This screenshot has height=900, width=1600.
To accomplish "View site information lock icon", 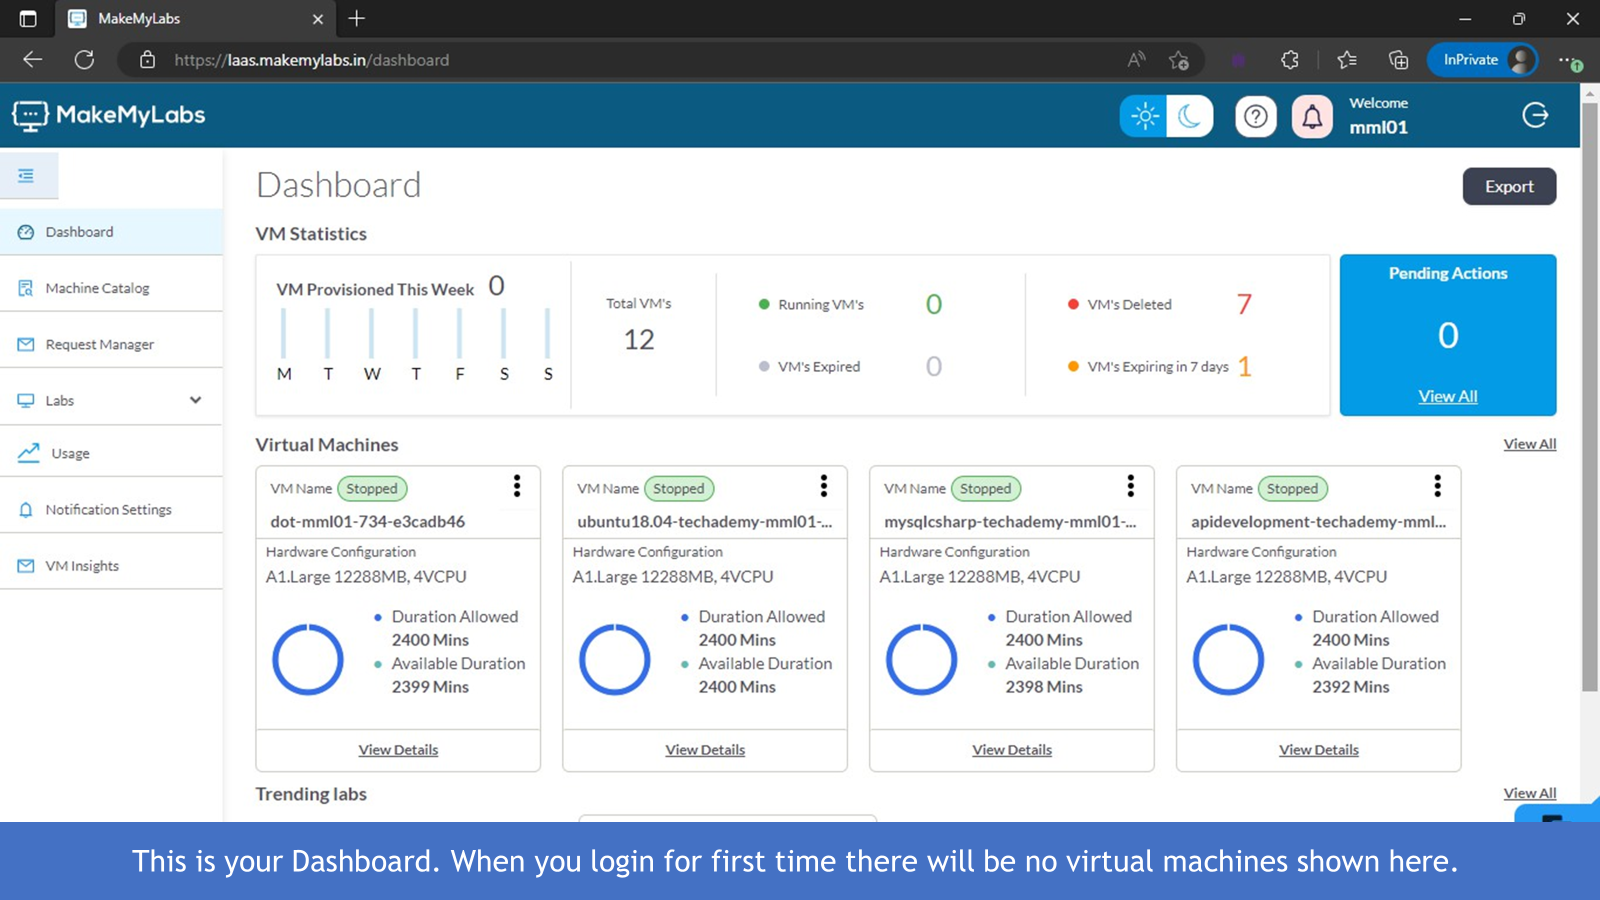I will 147,60.
